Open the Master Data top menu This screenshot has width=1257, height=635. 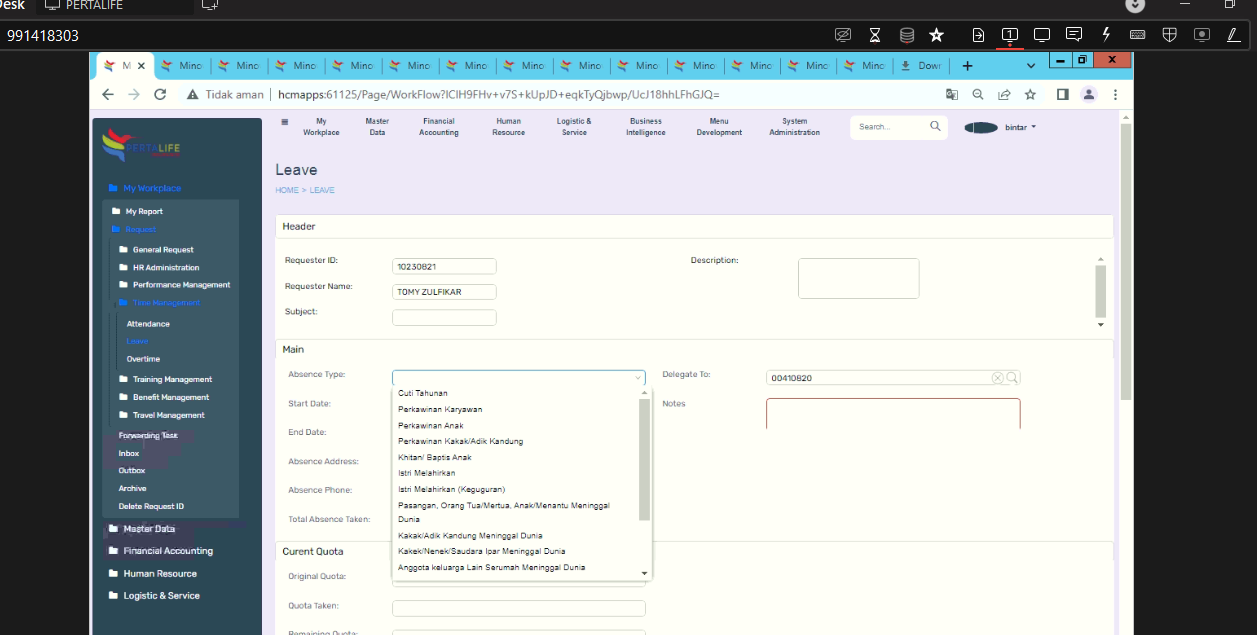[377, 127]
